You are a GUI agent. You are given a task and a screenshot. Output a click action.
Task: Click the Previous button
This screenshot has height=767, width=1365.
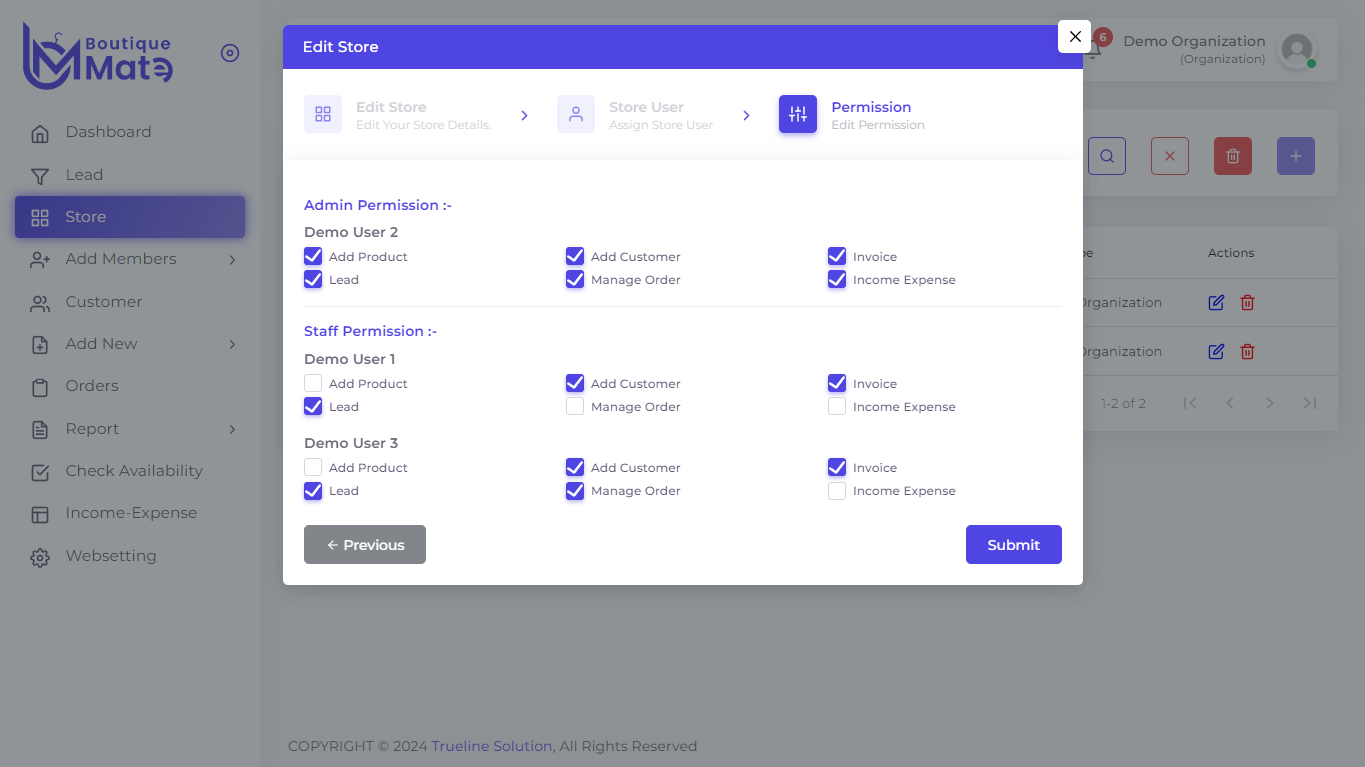365,544
